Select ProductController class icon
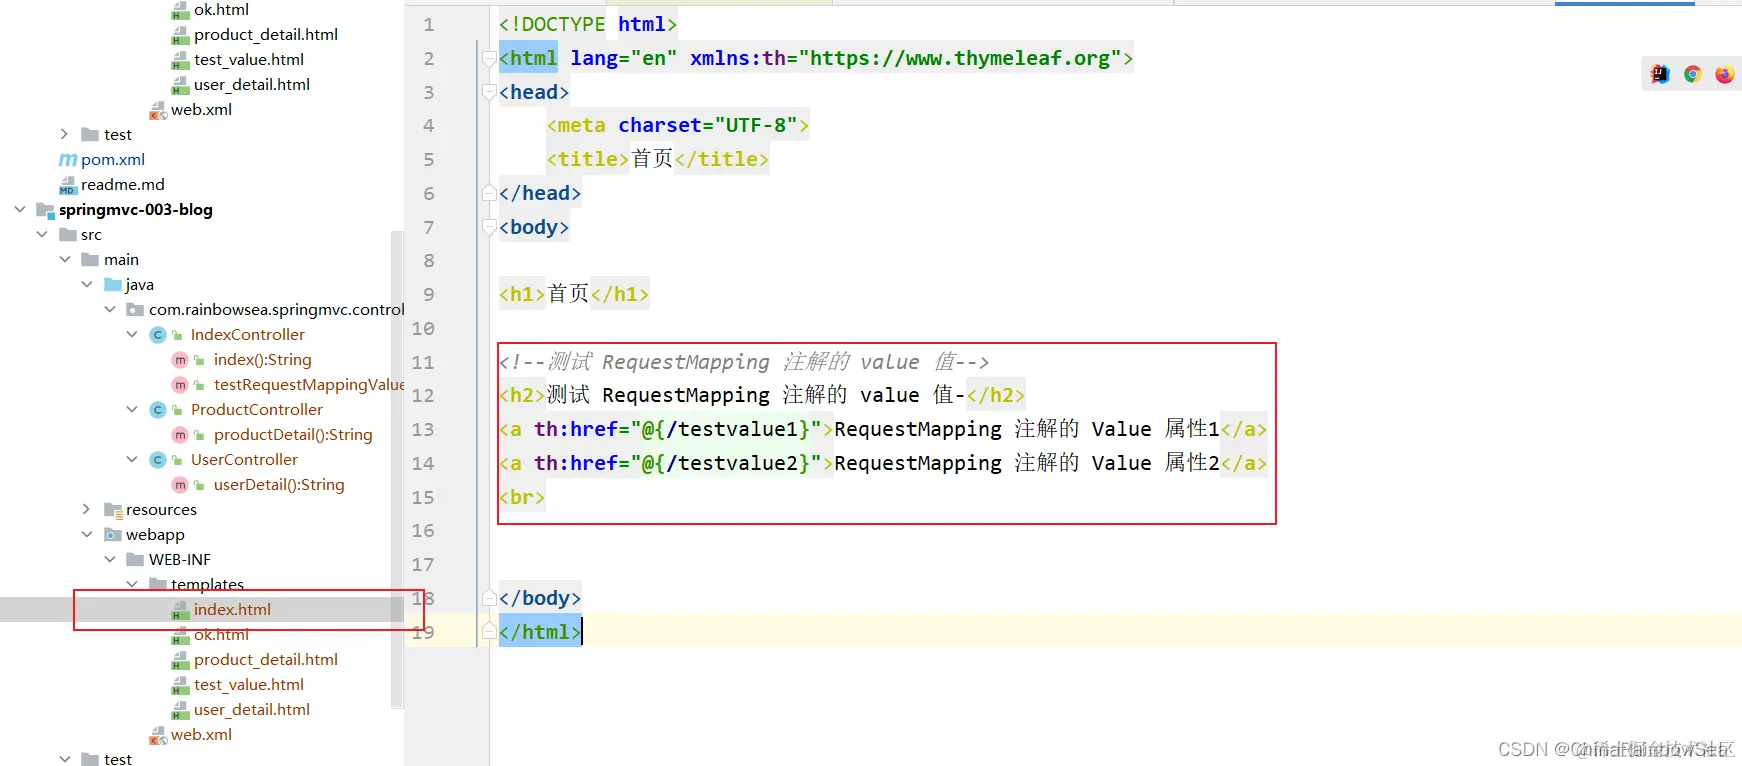This screenshot has height=766, width=1742. click(x=157, y=409)
